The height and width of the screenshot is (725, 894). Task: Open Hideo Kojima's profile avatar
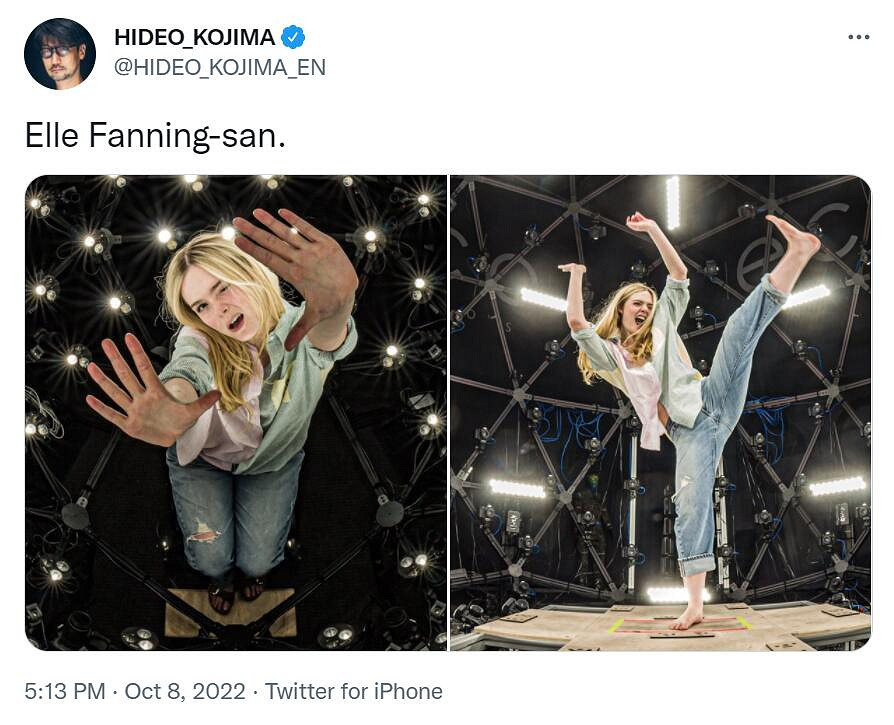pos(60,54)
